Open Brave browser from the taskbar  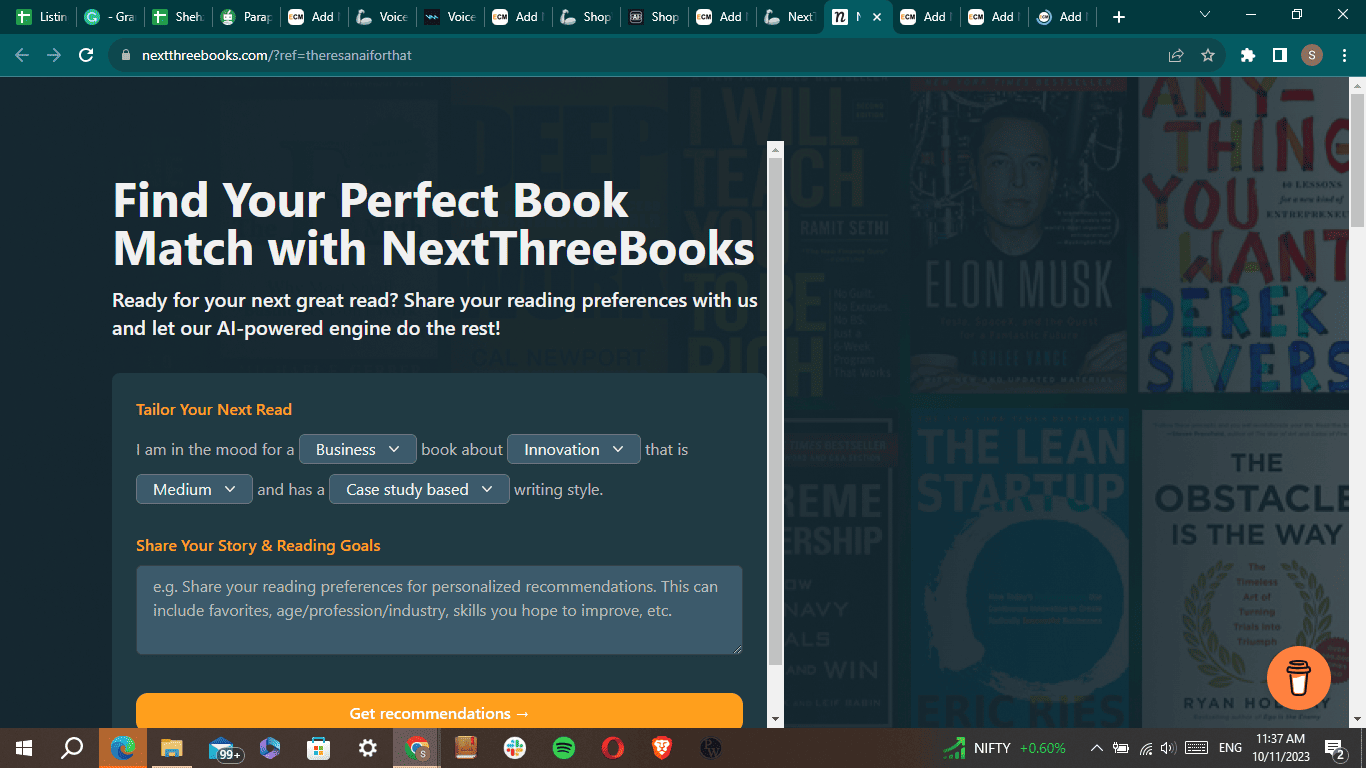tap(661, 747)
